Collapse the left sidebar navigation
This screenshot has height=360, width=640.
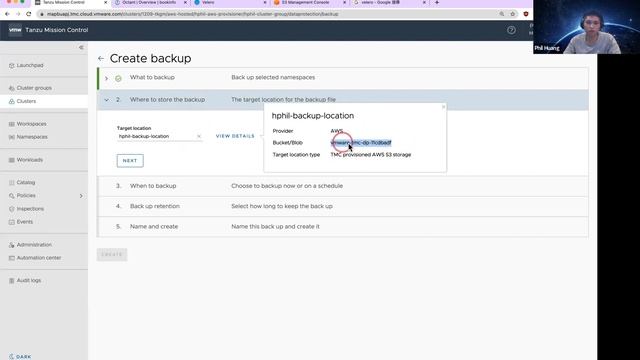pyautogui.click(x=81, y=47)
